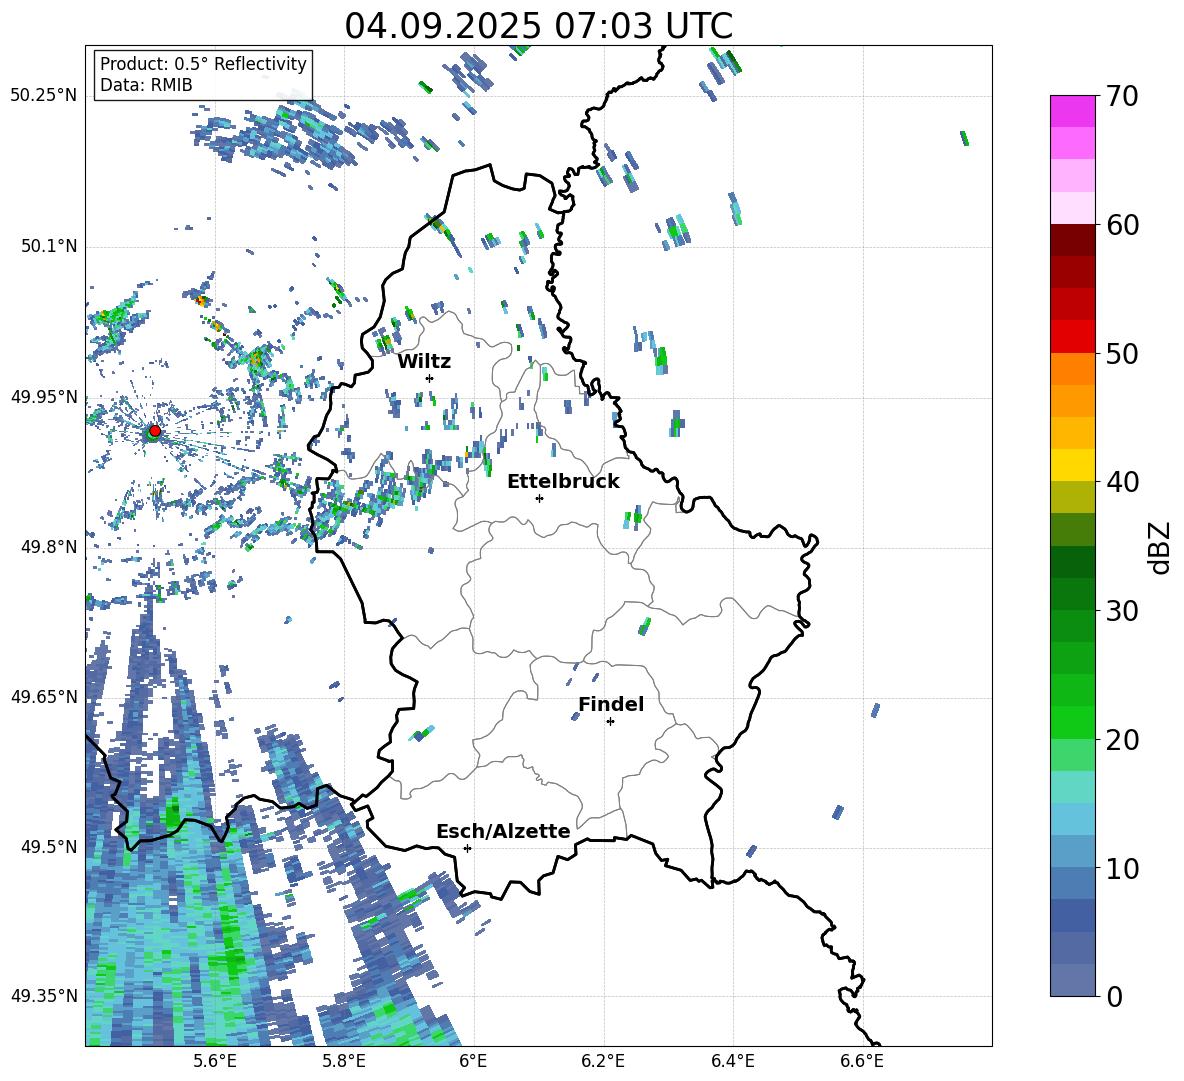The height and width of the screenshot is (1081, 1184).
Task: Click the turquoise colorbar swatch above 15 dBZ
Action: click(x=1072, y=787)
